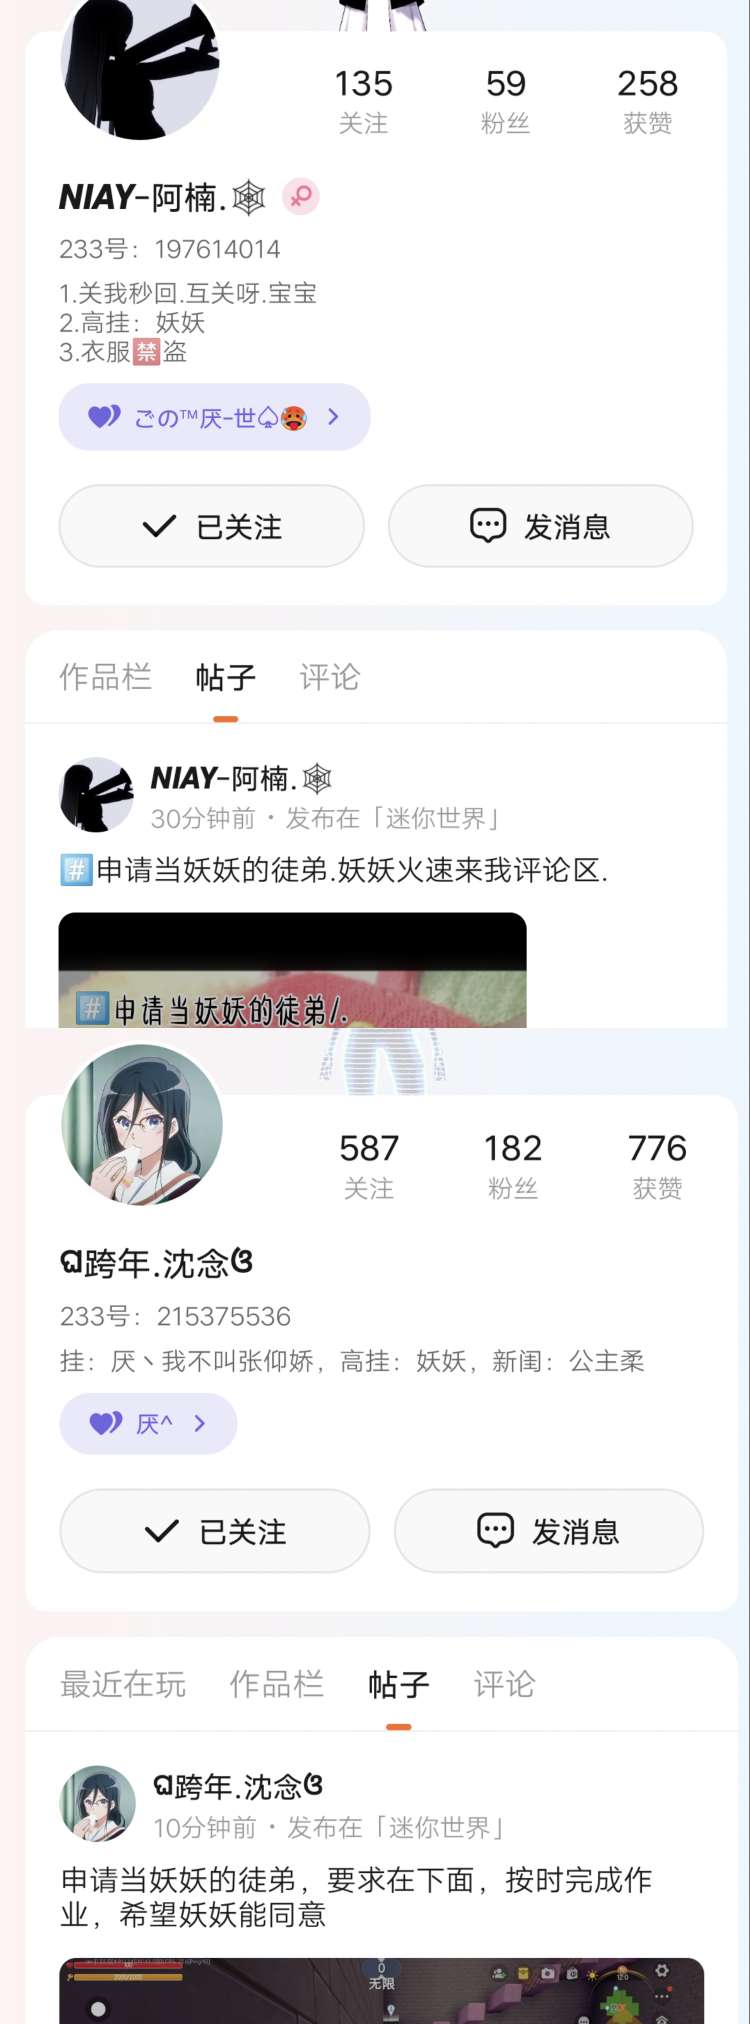
Task: Expand the 厌^ couple tag chevron
Action: tap(200, 1422)
